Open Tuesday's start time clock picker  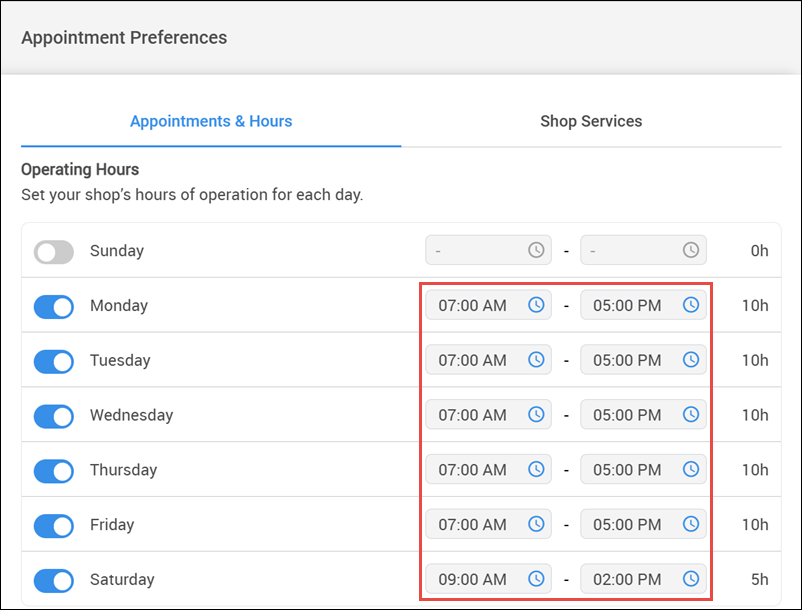pos(535,360)
